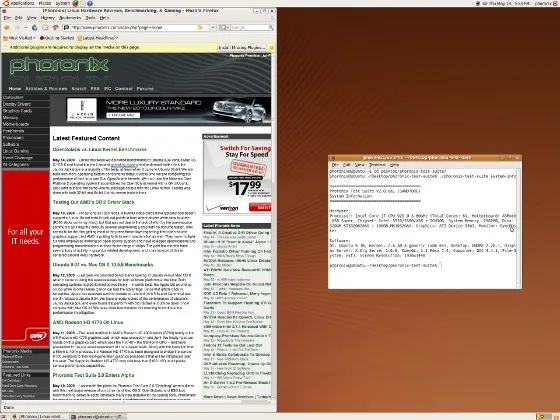This screenshot has width=560, height=420.
Task: Open the System menu in the top panel
Action: click(x=63, y=3)
